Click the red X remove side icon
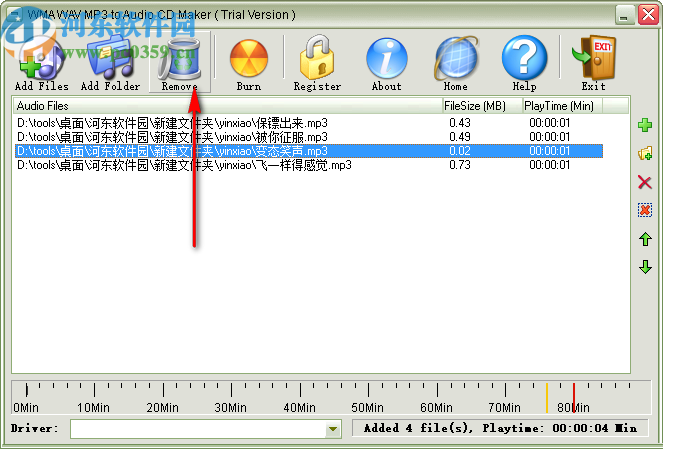The height and width of the screenshot is (449, 673). point(645,182)
